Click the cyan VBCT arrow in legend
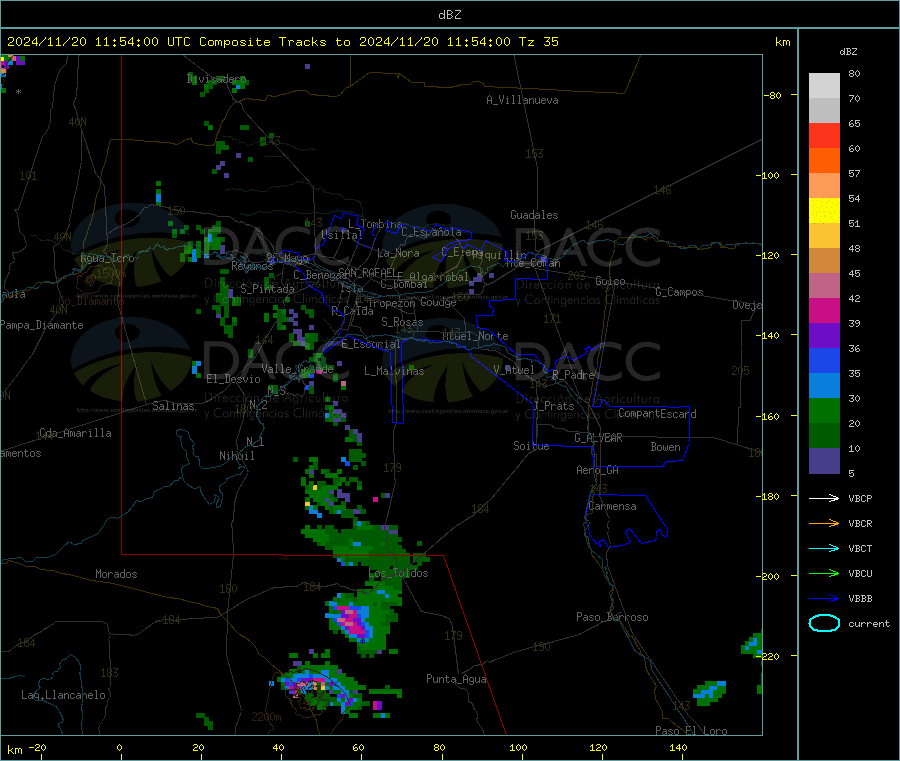 coord(824,548)
